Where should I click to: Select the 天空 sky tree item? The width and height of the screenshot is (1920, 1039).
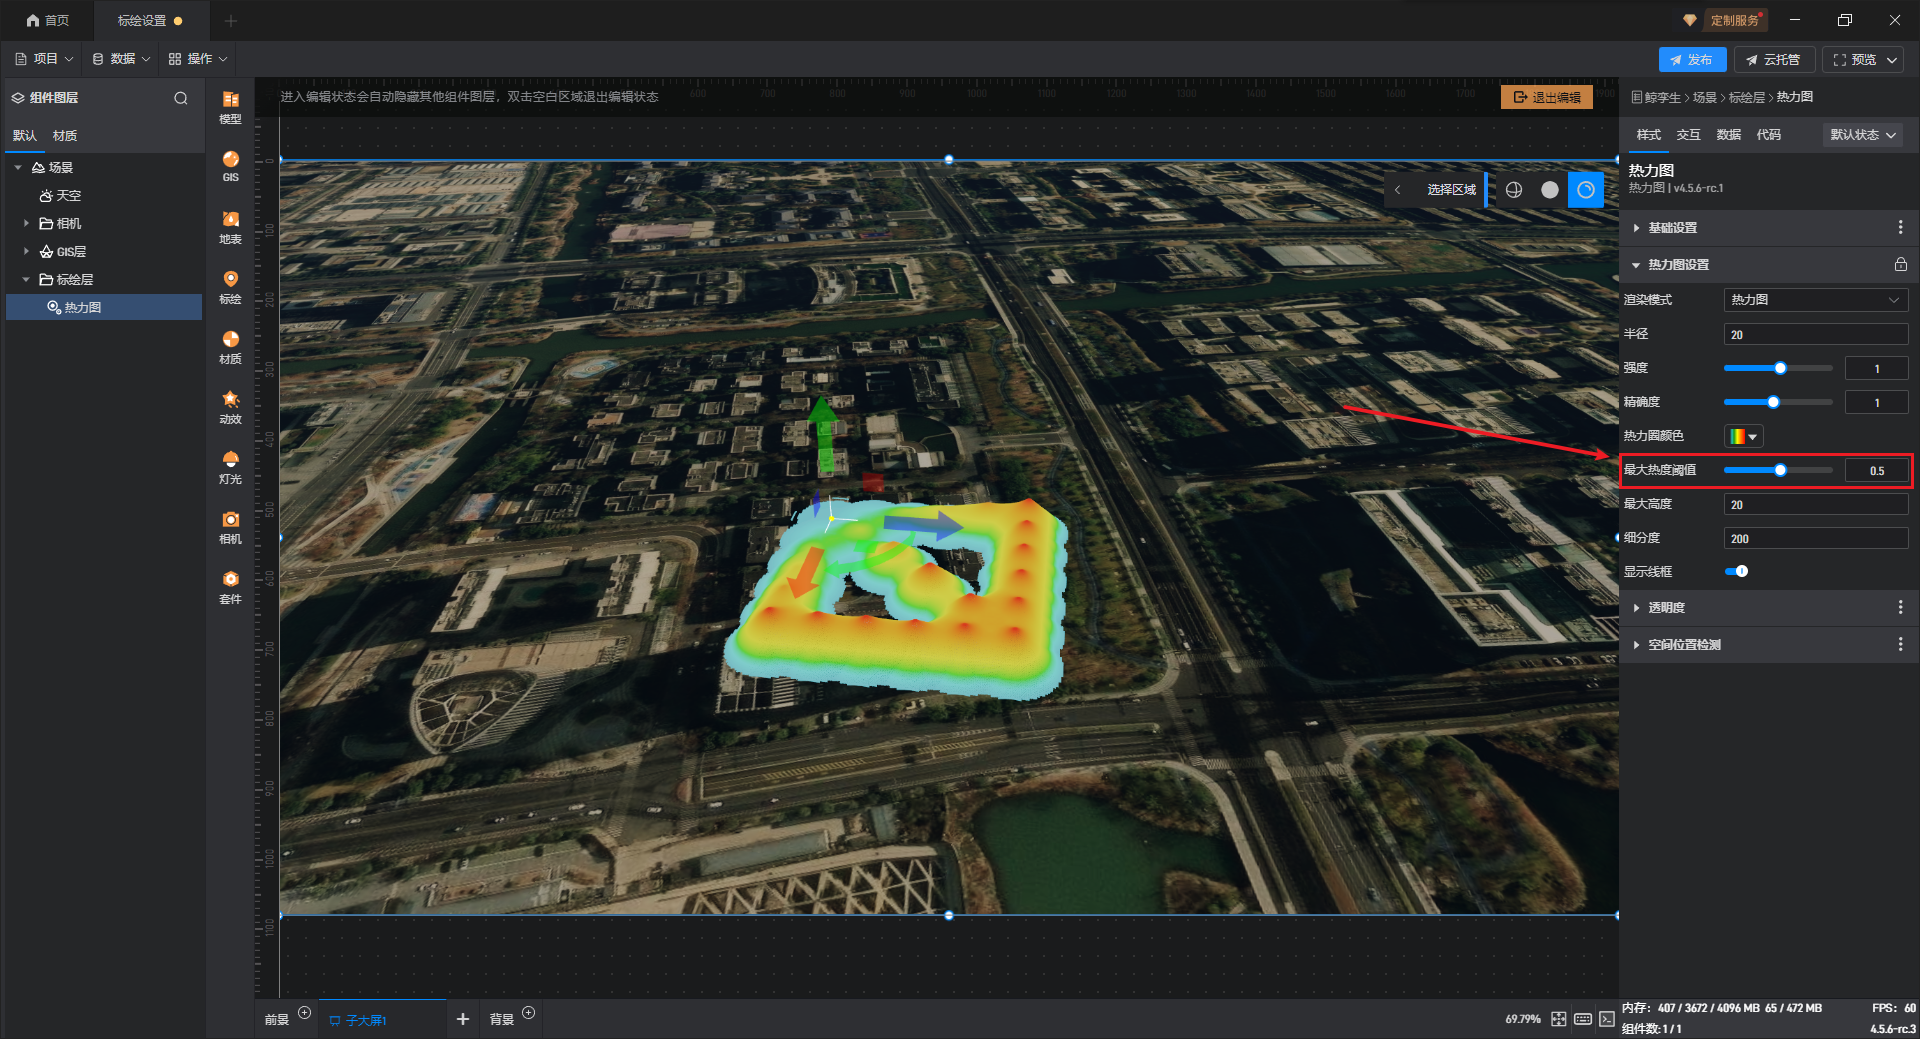(x=60, y=196)
